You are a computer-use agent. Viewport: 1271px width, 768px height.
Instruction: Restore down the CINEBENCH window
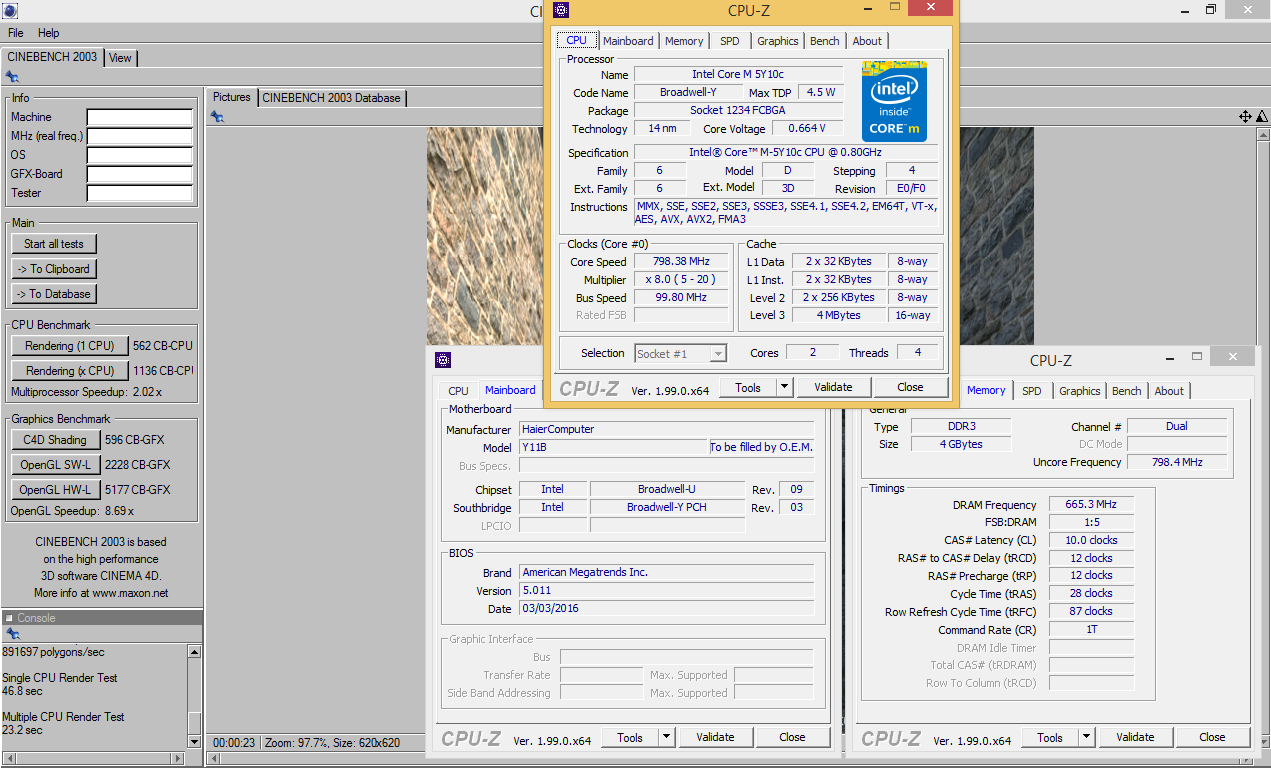(1211, 9)
